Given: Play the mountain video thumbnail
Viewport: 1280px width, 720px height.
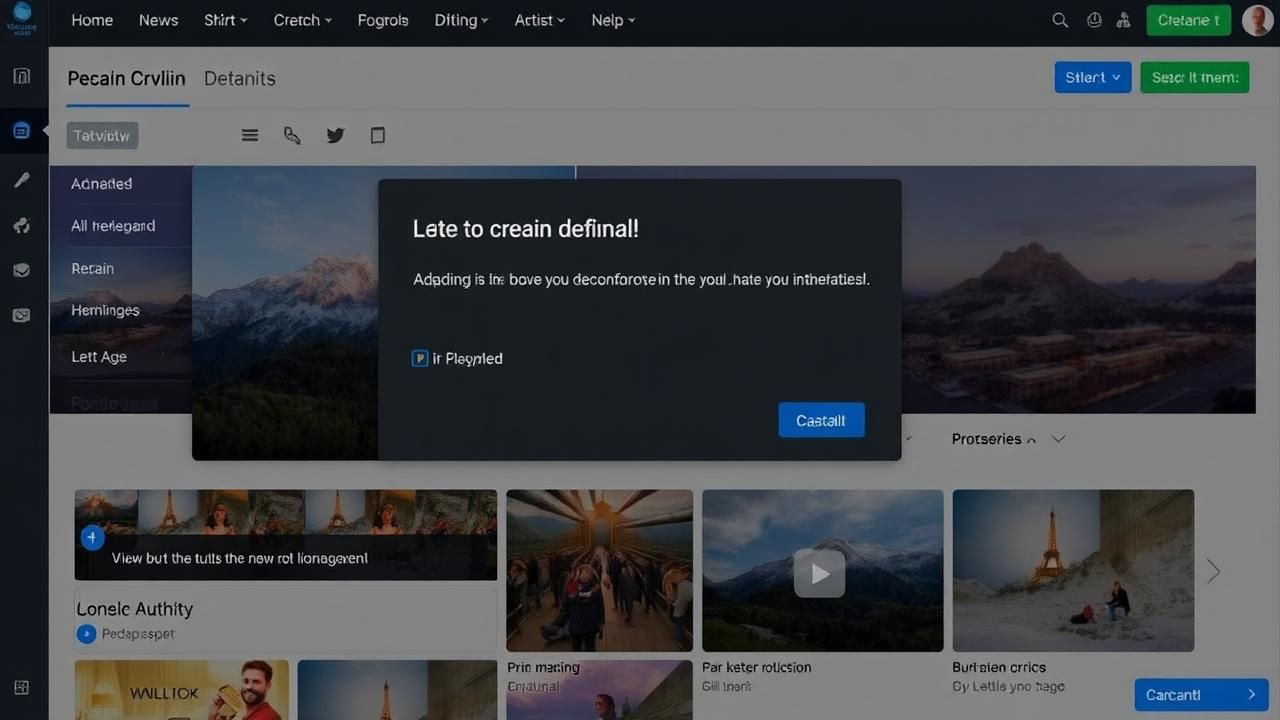Looking at the screenshot, I should click(x=819, y=574).
